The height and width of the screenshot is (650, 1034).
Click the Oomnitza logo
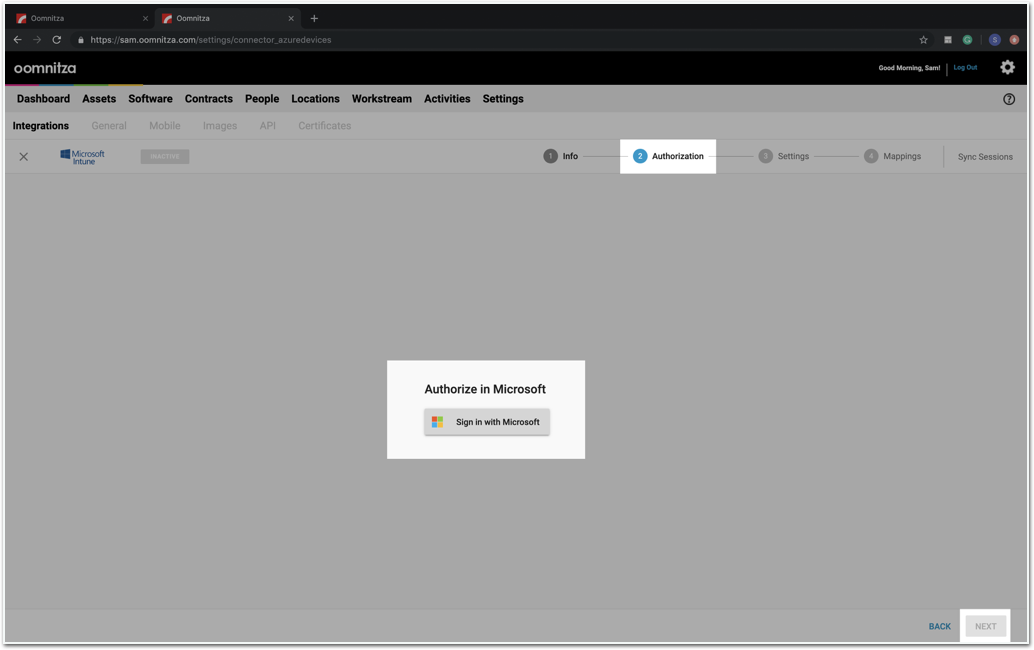click(45, 68)
